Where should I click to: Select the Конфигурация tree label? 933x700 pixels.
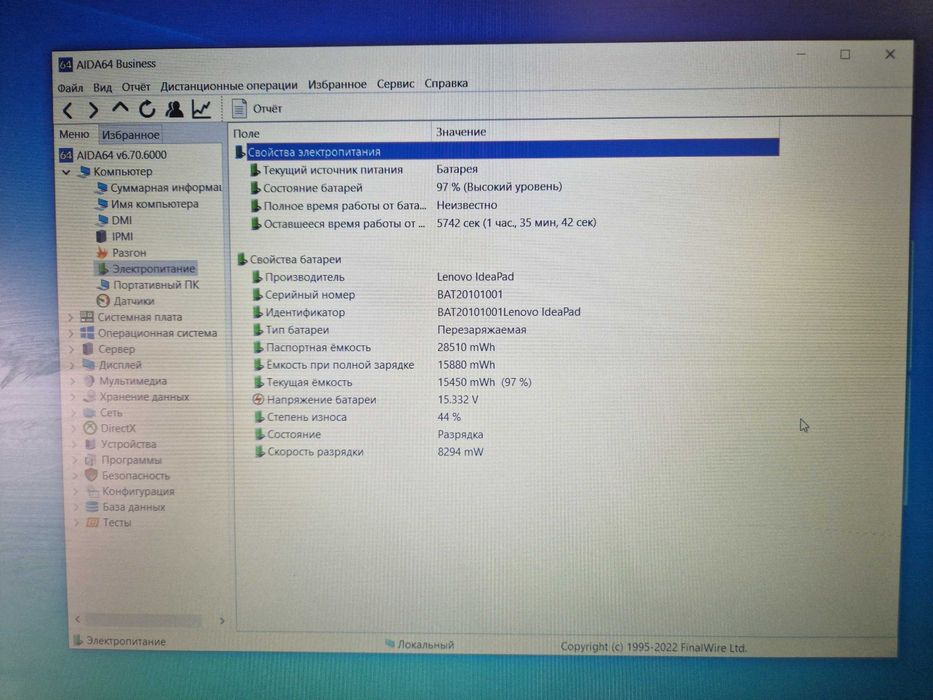[138, 492]
